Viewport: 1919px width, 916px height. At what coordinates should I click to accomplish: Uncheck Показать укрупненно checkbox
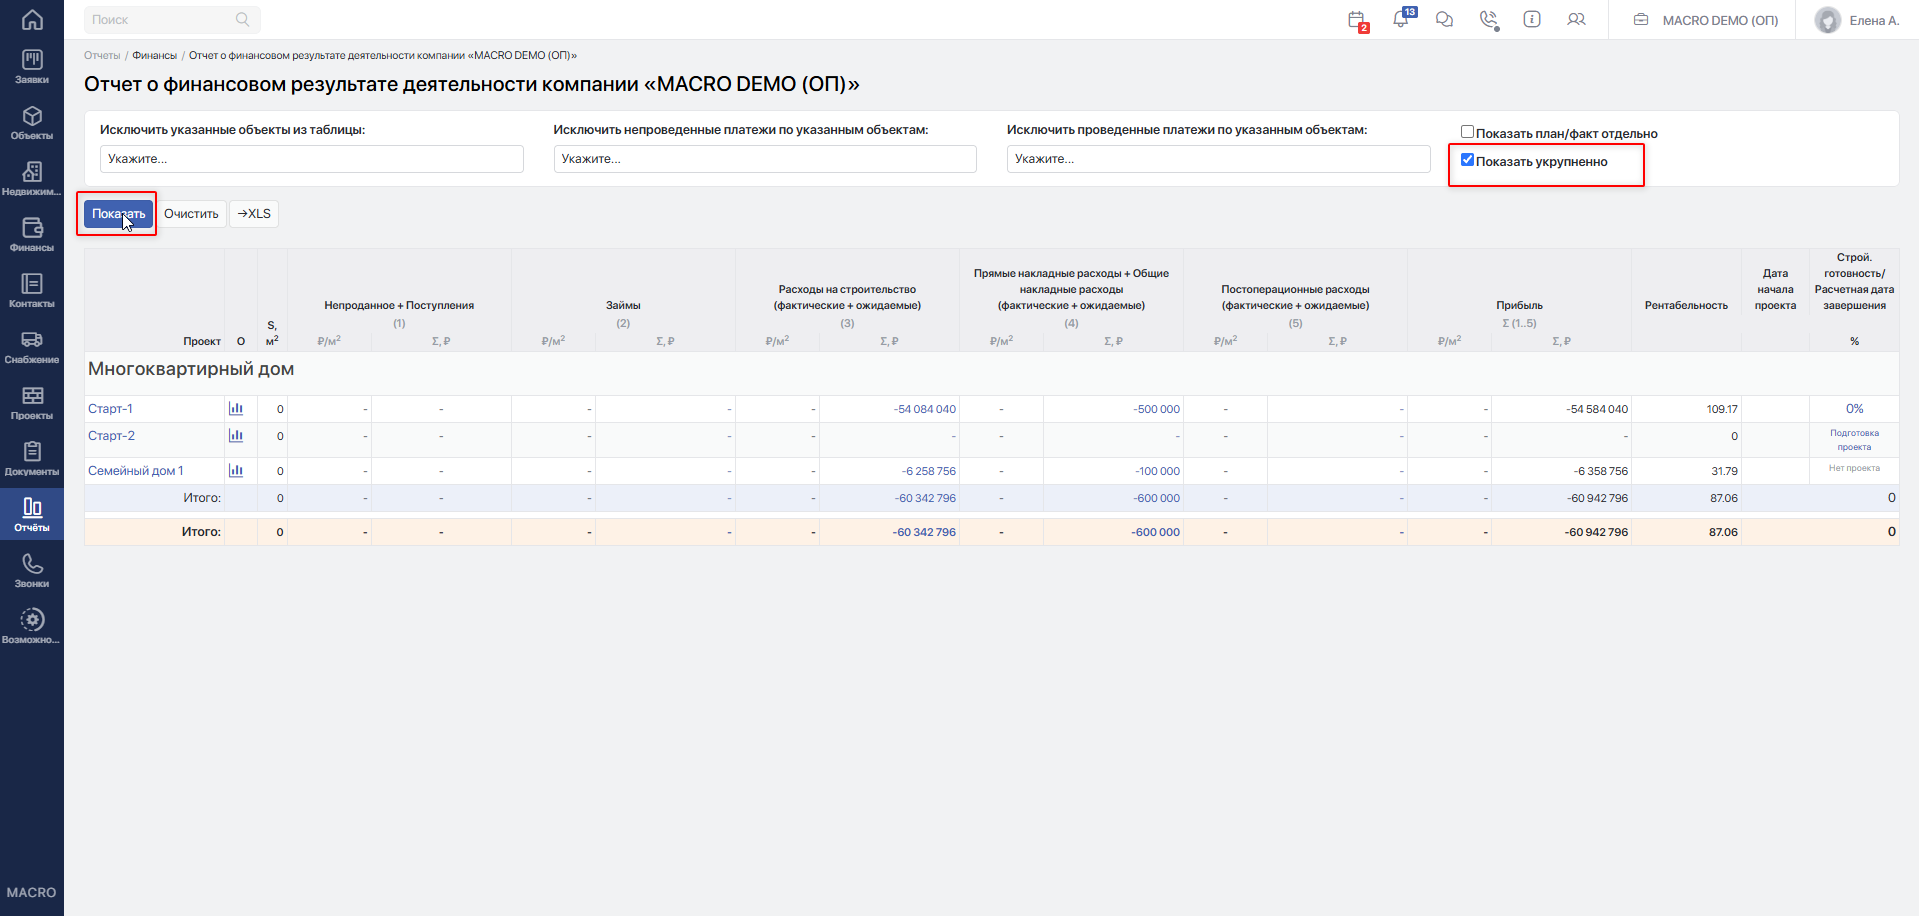pos(1467,160)
